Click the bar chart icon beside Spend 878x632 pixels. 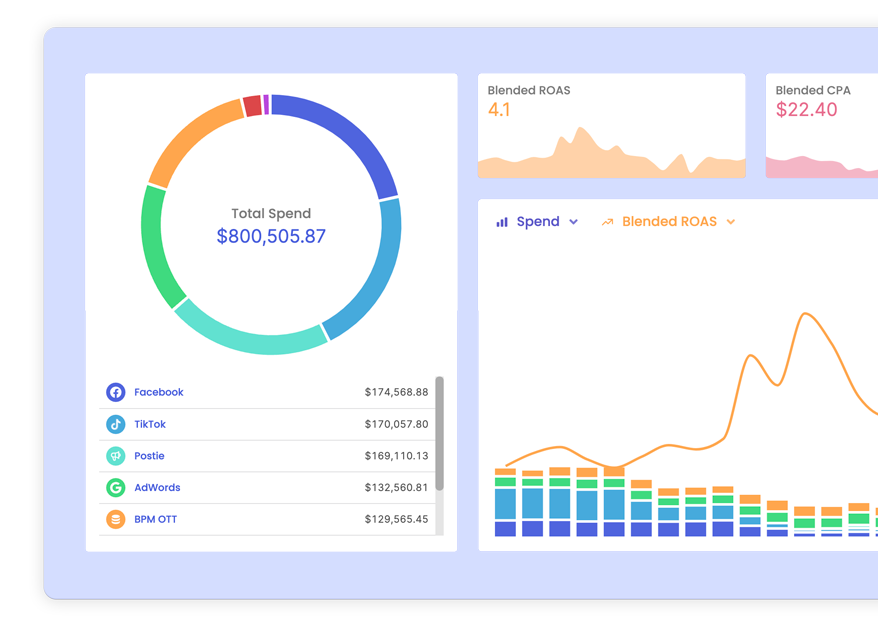(501, 221)
